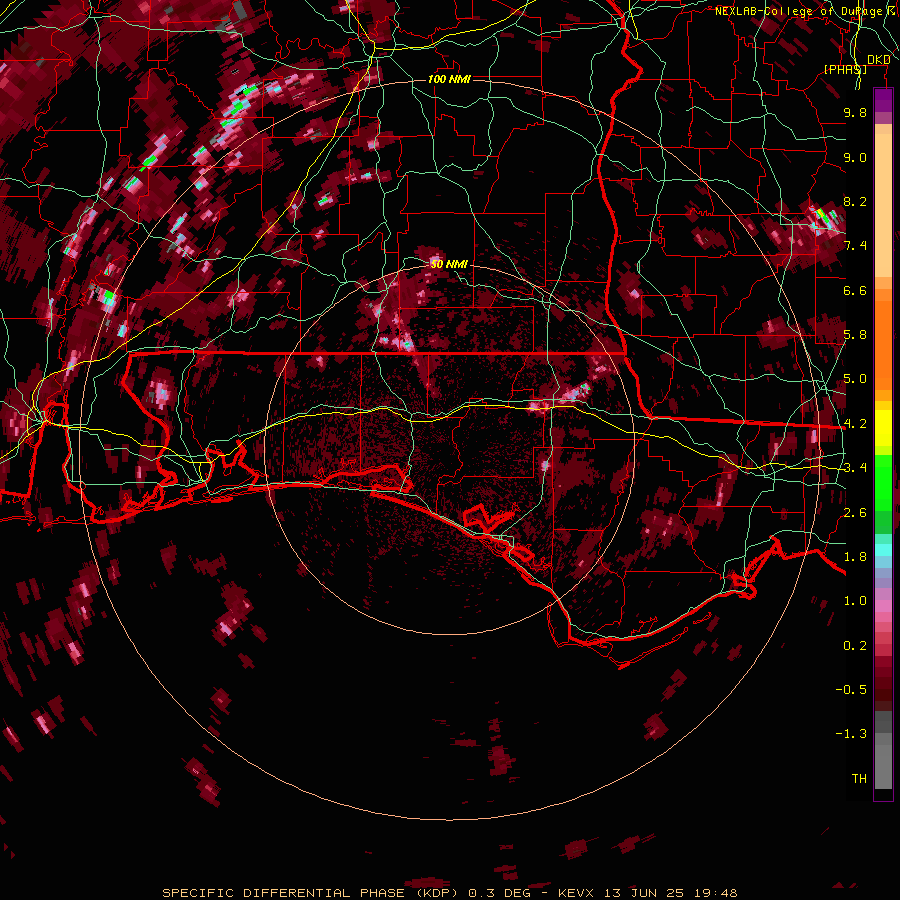Click the NEXLAB-College of DuPage credit text
The height and width of the screenshot is (900, 900).
click(806, 11)
